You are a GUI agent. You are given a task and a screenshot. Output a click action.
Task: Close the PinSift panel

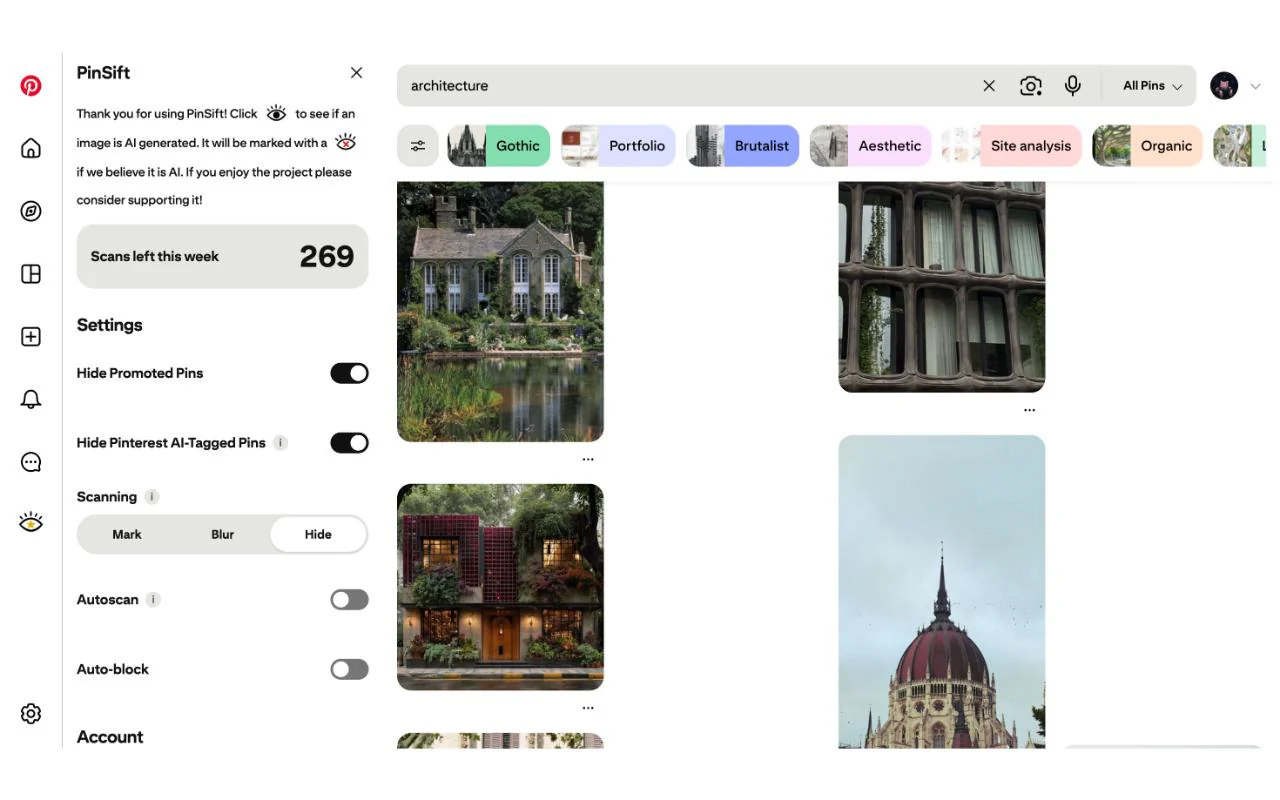(x=357, y=73)
